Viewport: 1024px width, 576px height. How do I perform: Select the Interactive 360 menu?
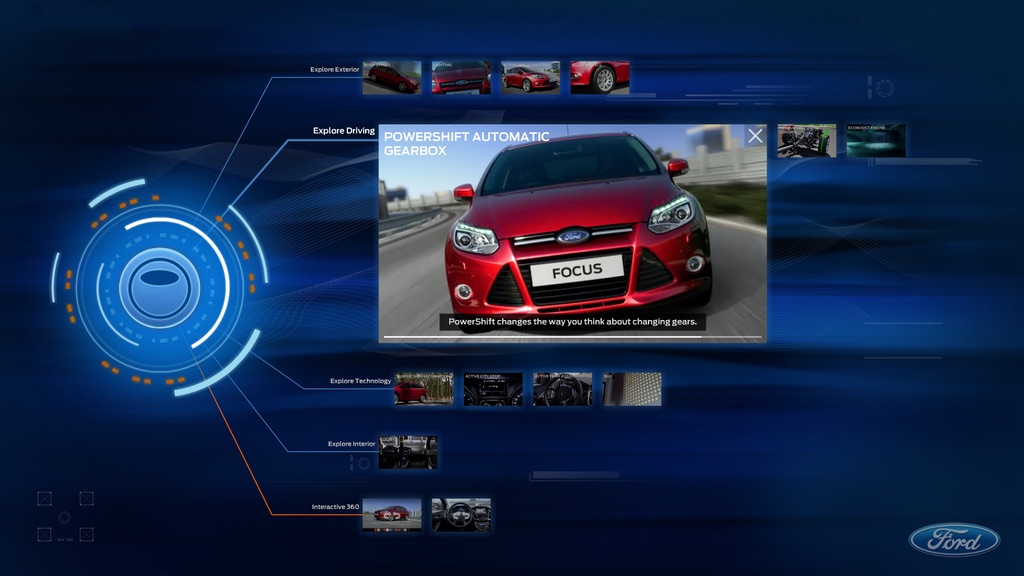pyautogui.click(x=335, y=507)
